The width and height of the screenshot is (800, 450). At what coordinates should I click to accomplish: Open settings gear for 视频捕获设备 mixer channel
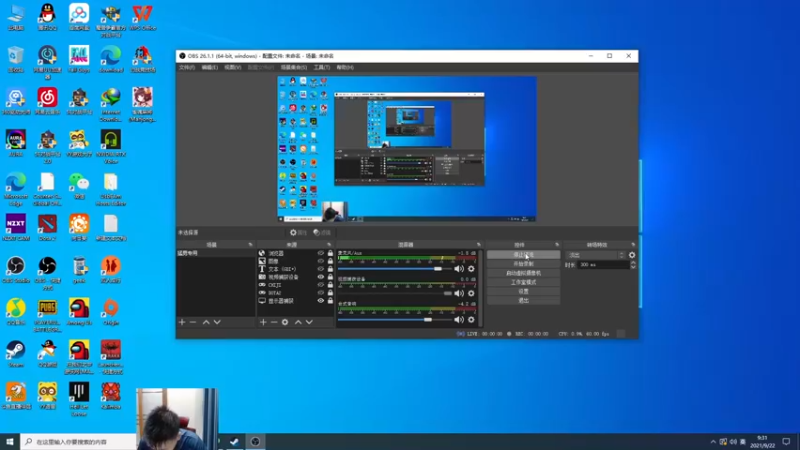click(471, 293)
